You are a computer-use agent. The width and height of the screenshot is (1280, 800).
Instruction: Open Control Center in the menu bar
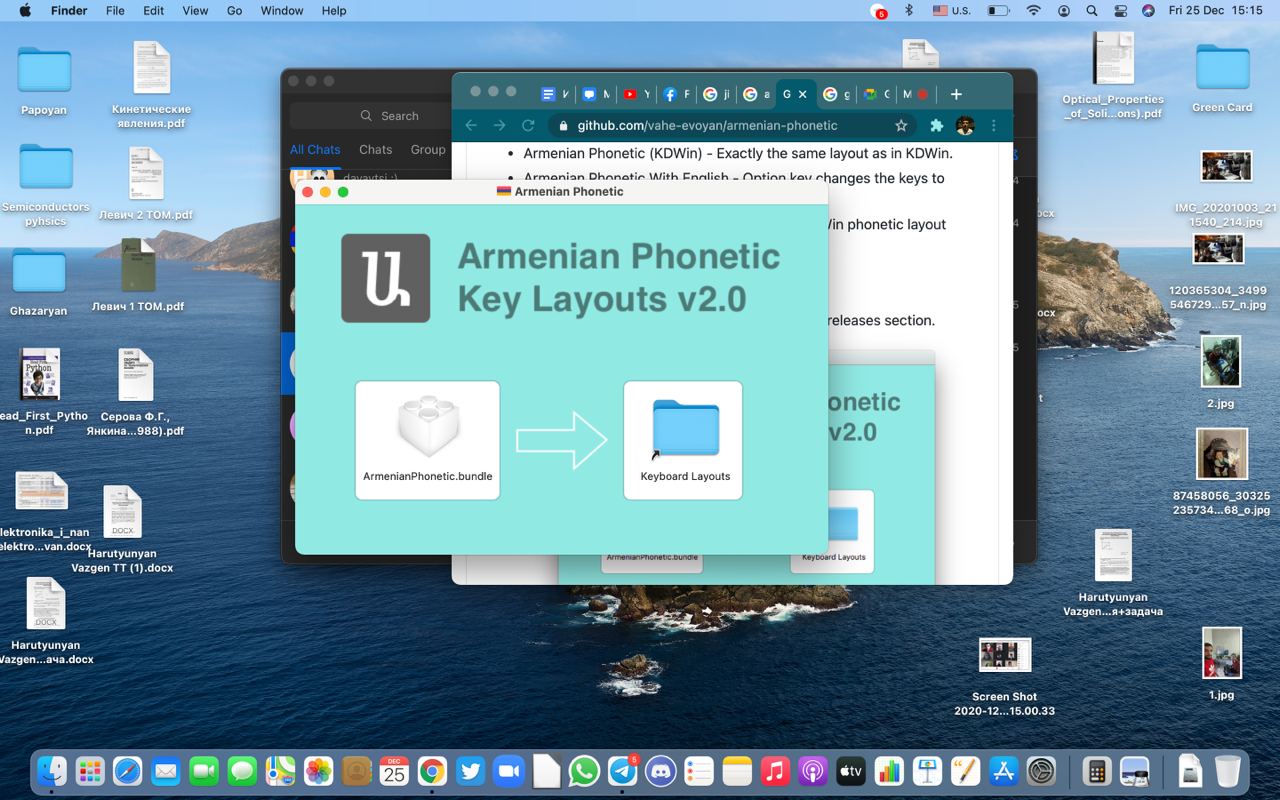(x=1120, y=11)
